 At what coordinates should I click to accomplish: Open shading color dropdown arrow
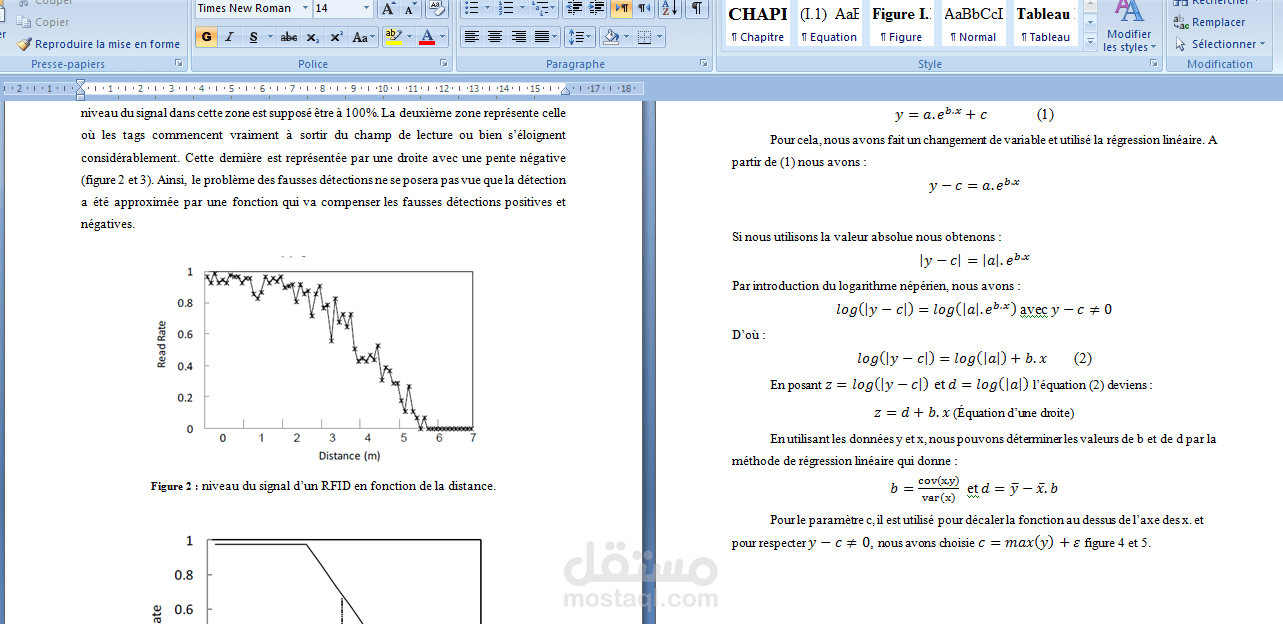coord(625,37)
